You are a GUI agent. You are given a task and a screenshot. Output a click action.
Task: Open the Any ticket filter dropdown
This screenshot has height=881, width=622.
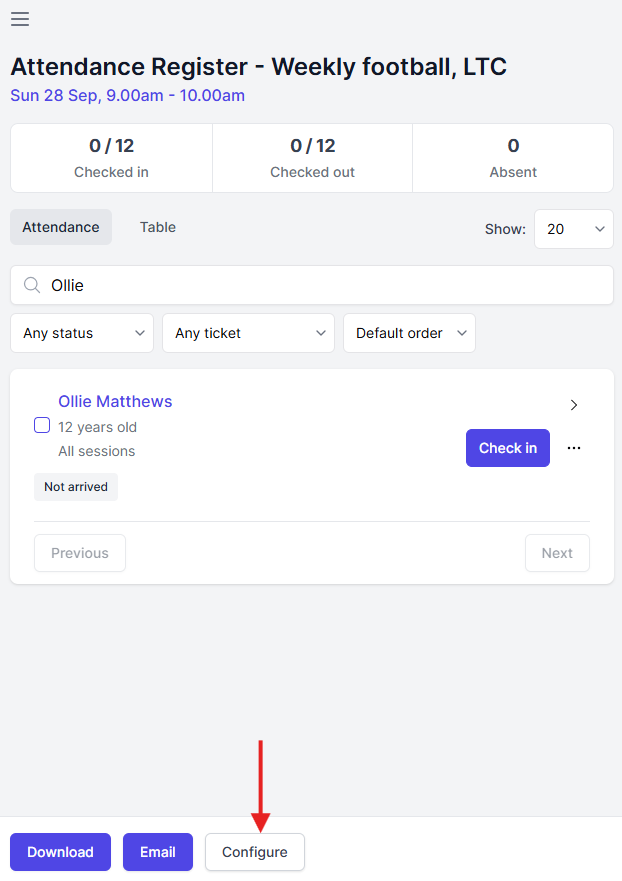248,333
